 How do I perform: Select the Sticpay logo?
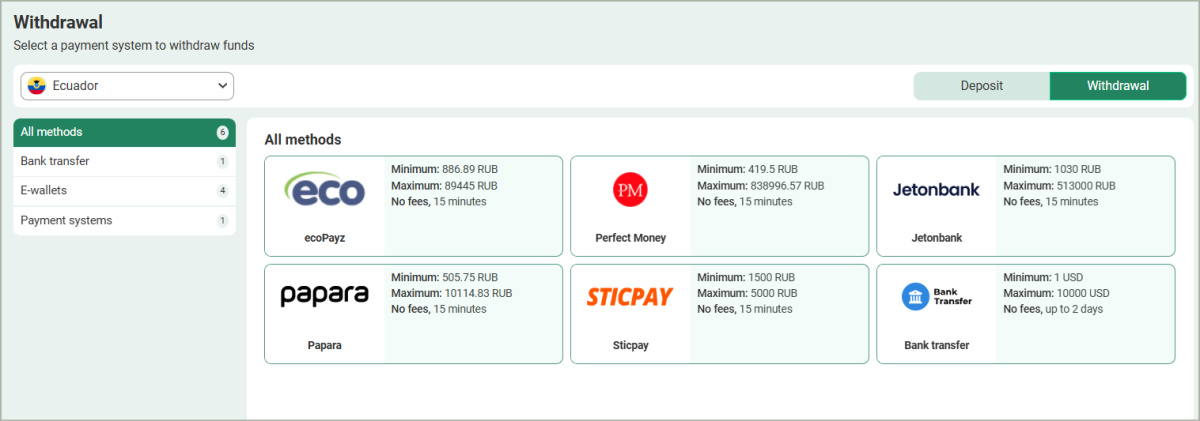(x=630, y=296)
